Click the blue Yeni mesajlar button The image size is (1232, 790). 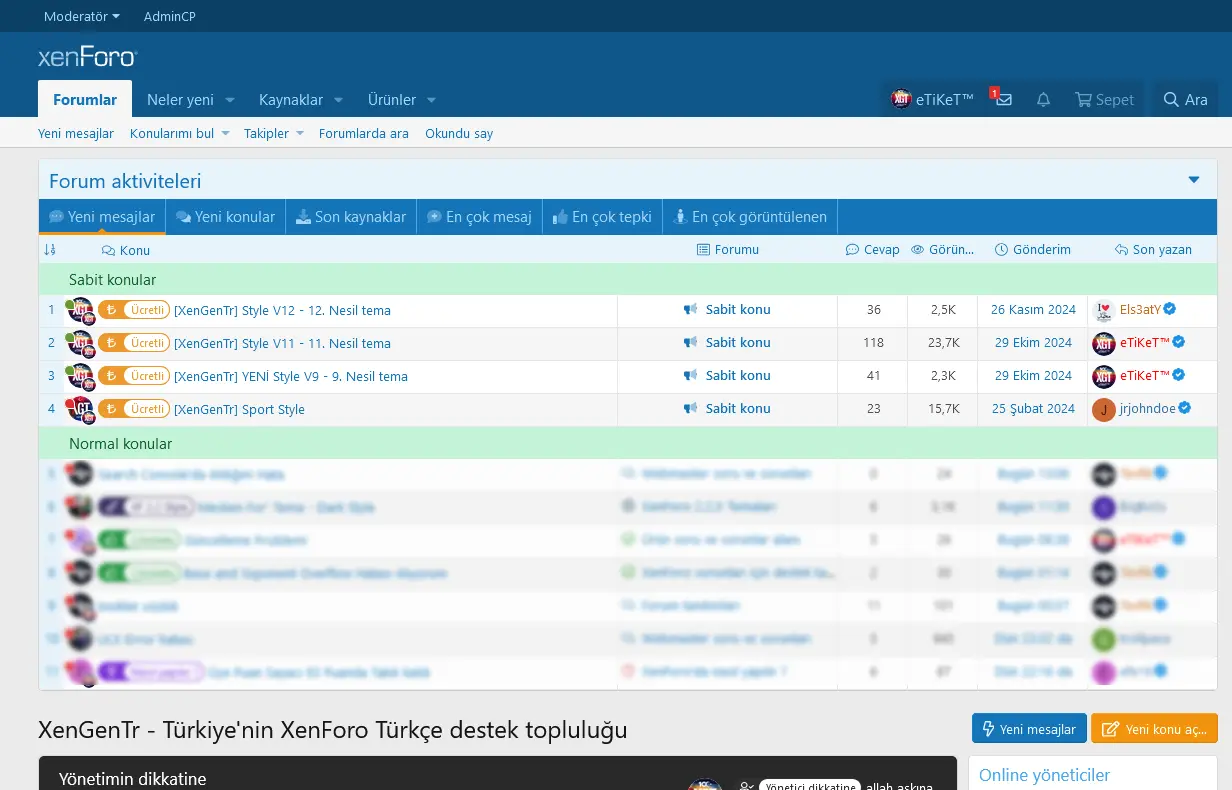pos(1028,729)
